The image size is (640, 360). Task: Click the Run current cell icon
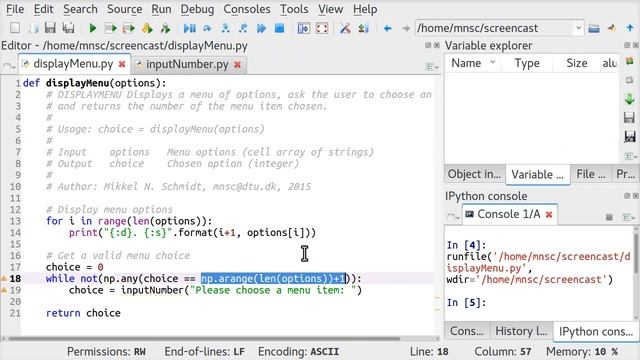pyautogui.click(x=110, y=28)
